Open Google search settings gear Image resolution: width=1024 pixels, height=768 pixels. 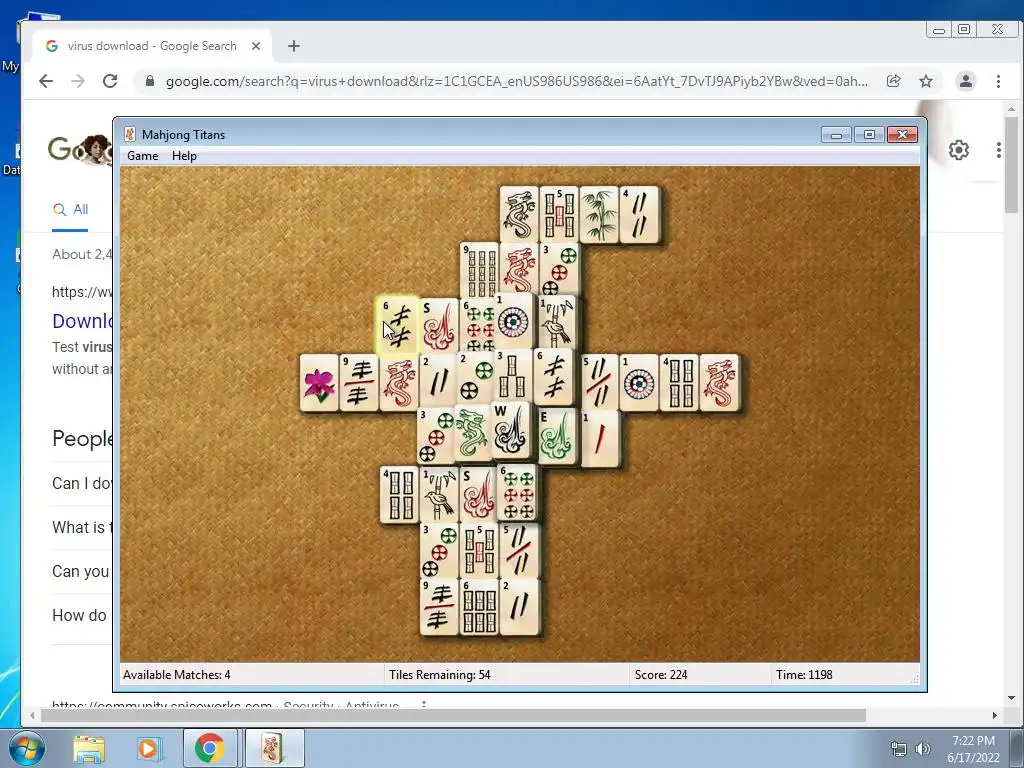[959, 150]
